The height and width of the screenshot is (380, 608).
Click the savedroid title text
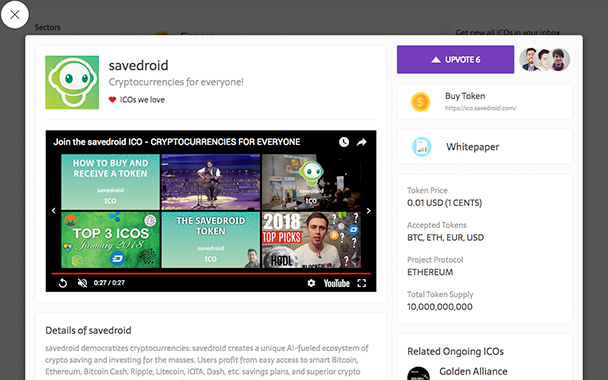pos(138,65)
